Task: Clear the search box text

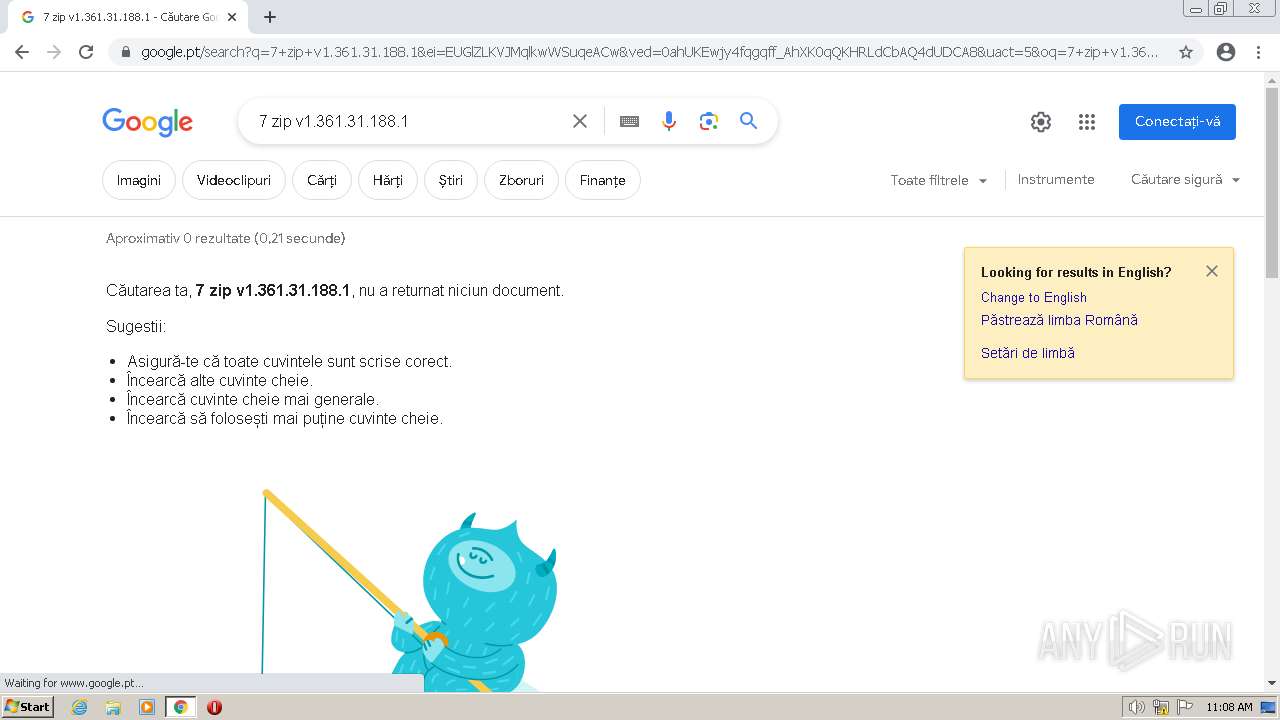Action: [x=580, y=121]
